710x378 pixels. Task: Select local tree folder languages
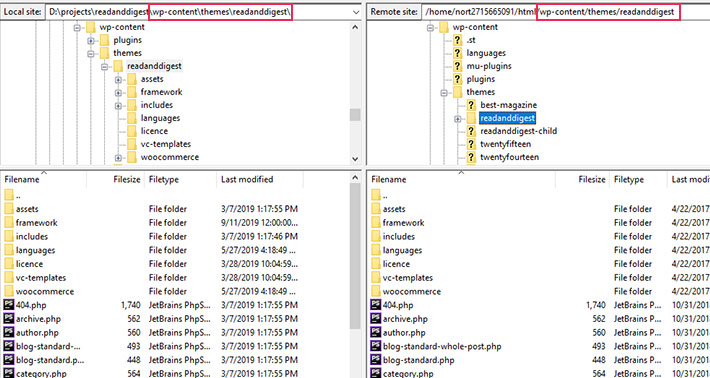pos(160,118)
